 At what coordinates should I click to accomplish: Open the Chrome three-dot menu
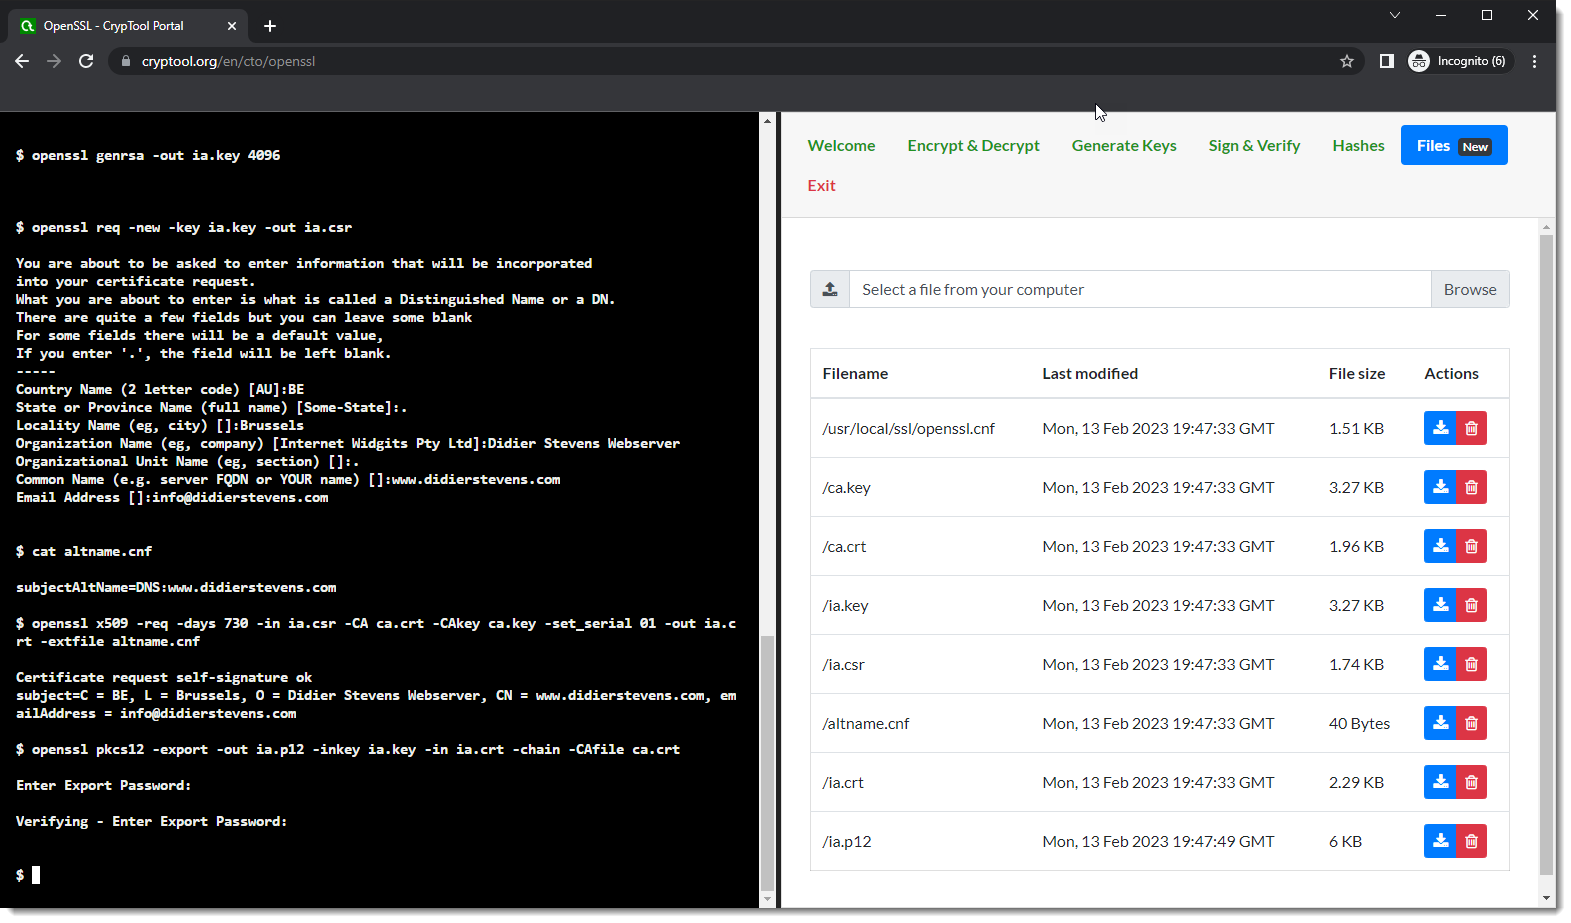point(1534,61)
